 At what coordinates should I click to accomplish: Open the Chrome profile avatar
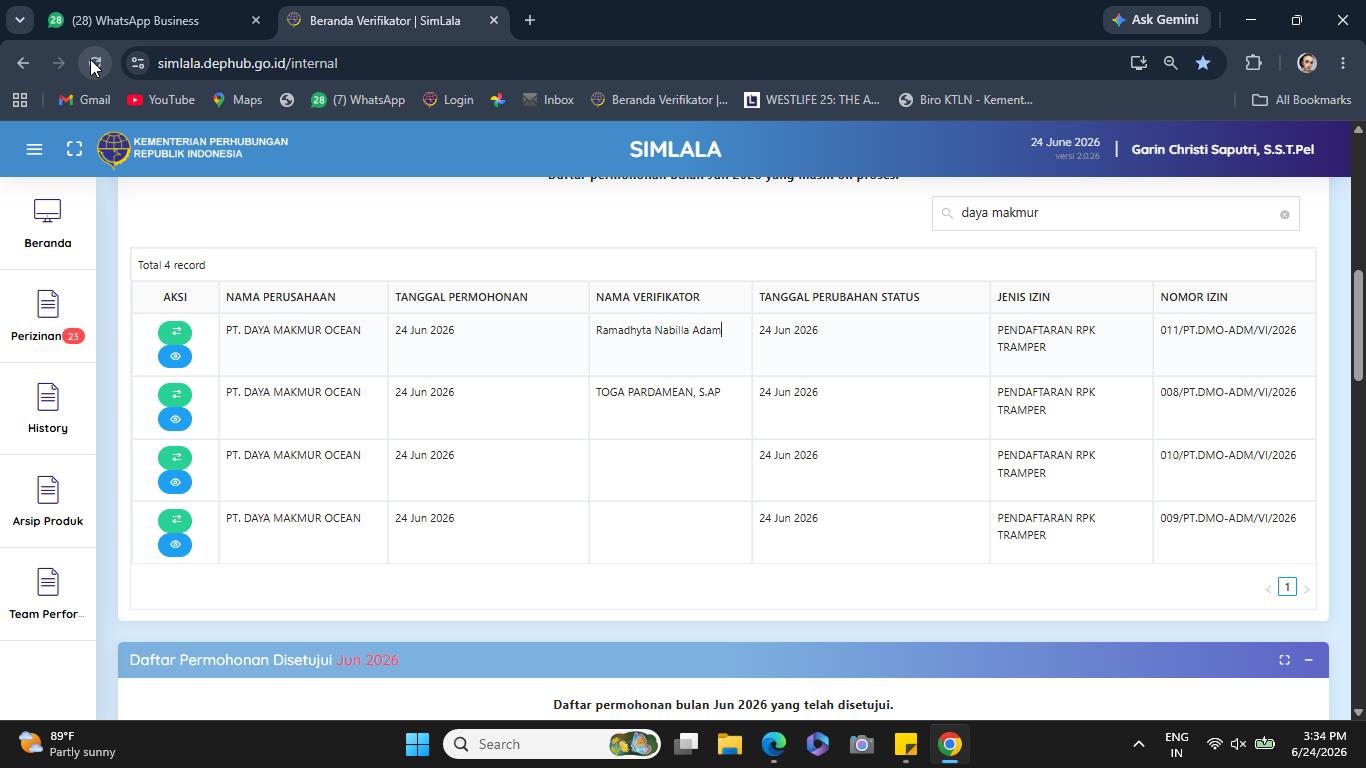(1306, 63)
